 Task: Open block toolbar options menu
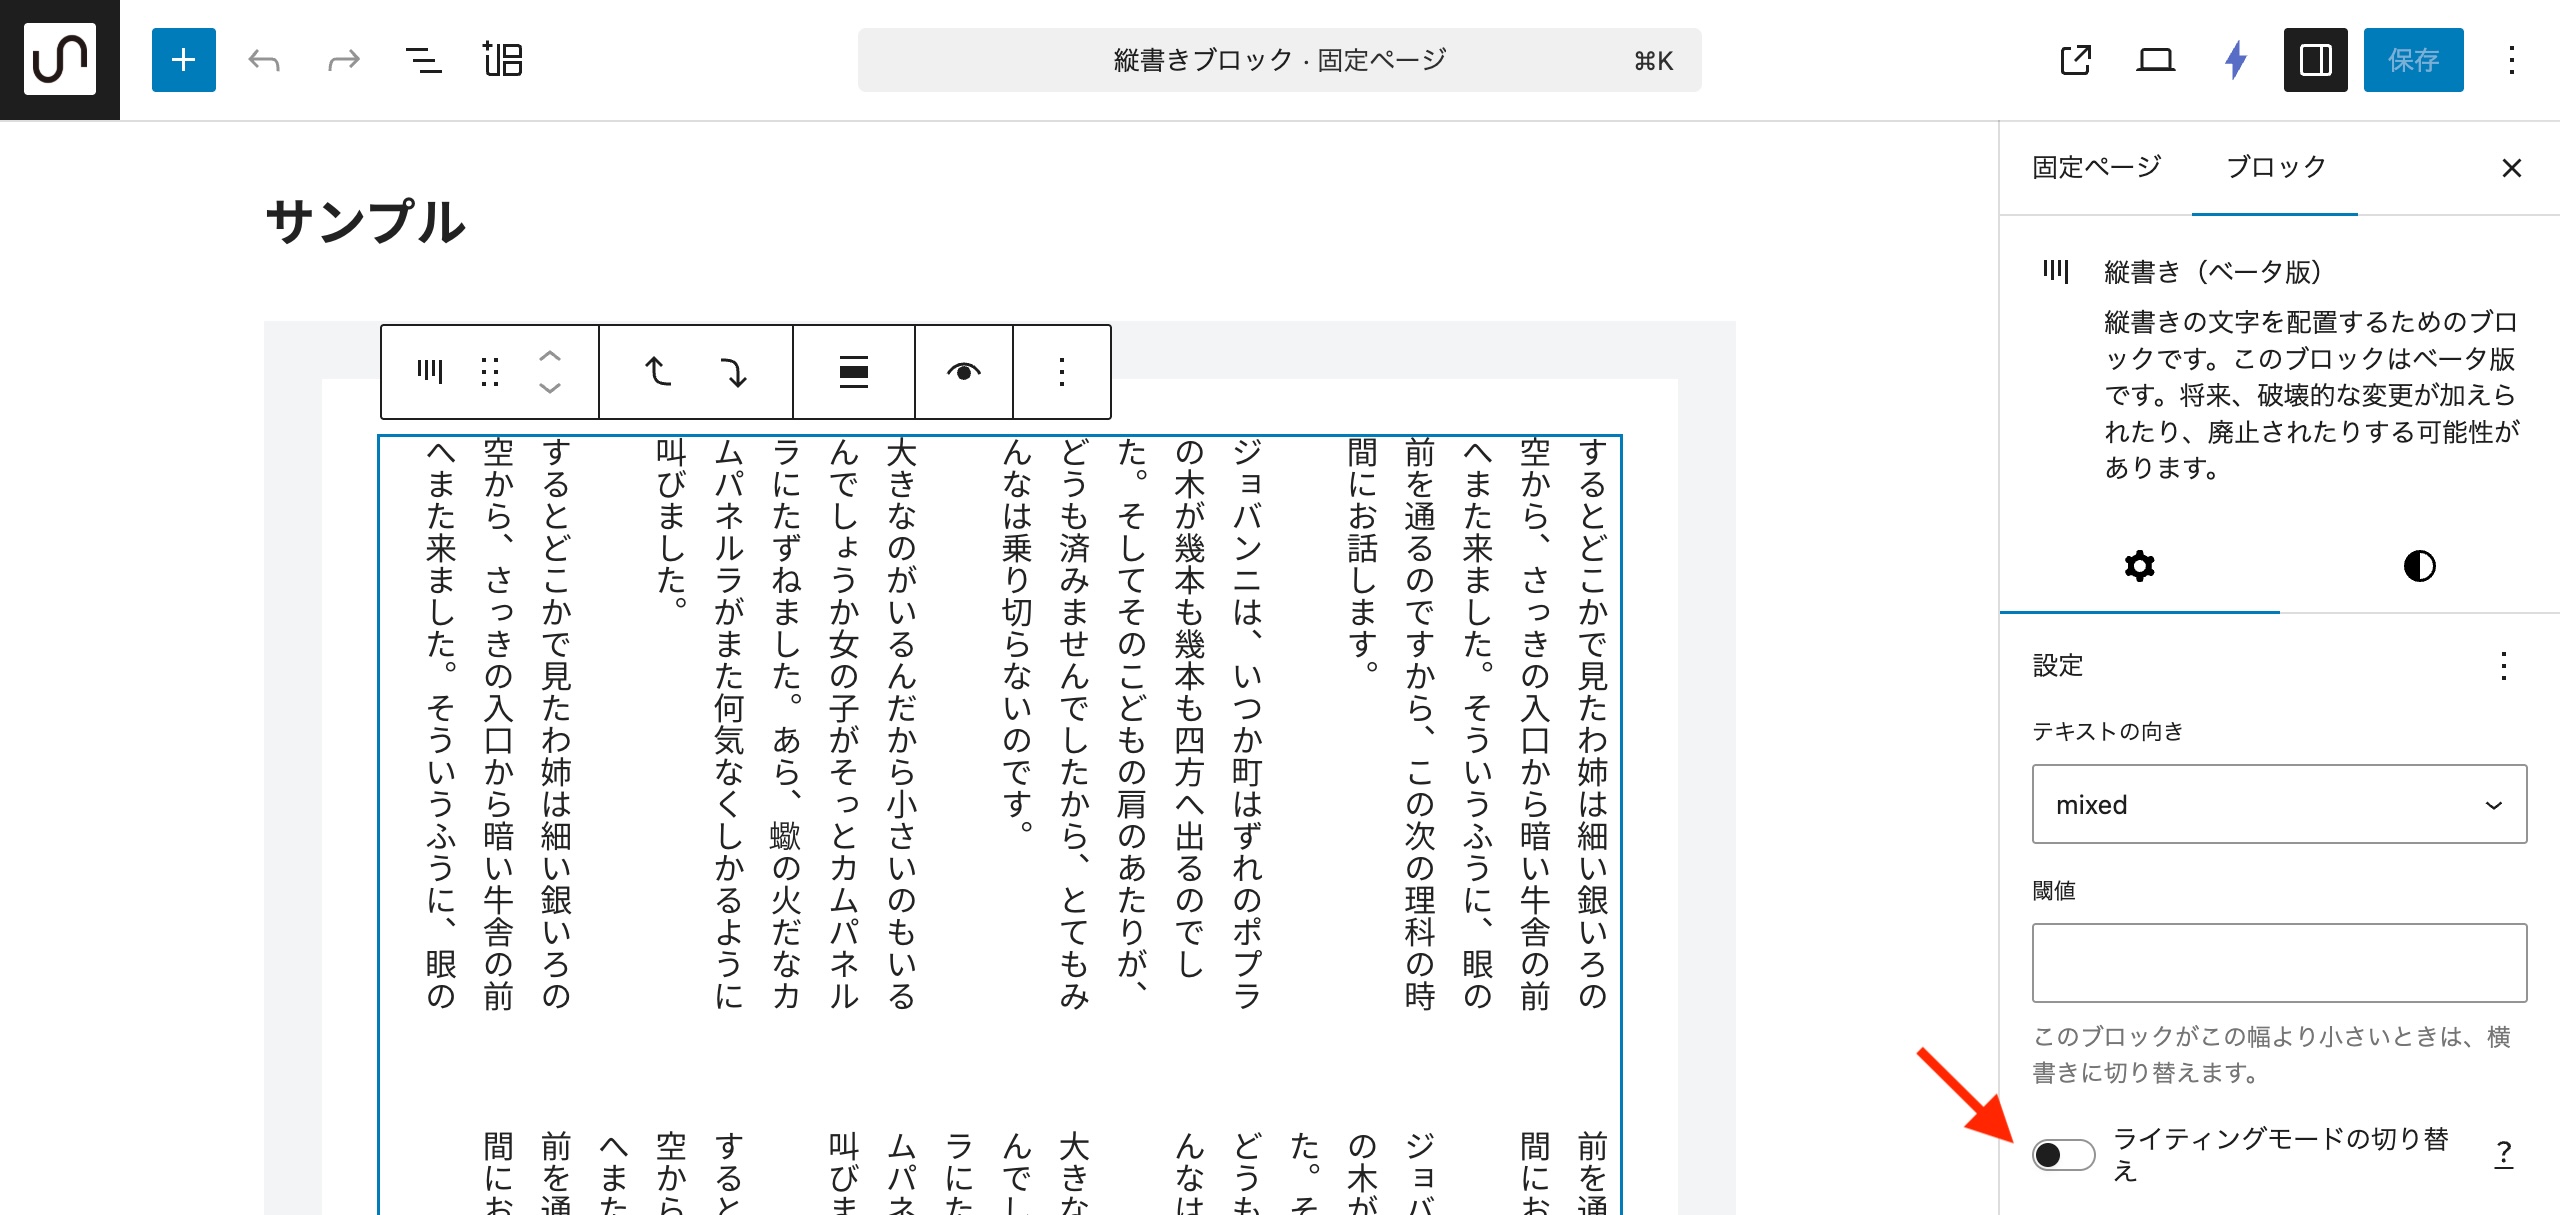[x=1062, y=372]
